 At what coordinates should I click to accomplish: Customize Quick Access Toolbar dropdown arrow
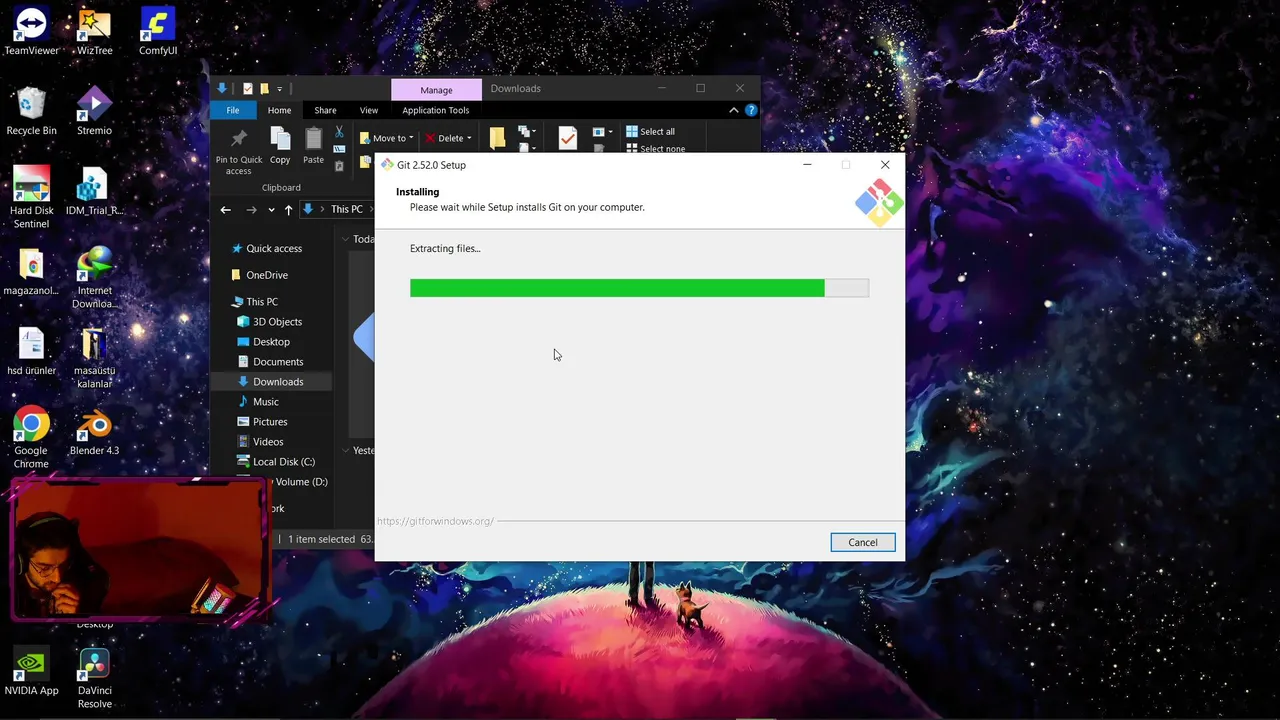(x=280, y=89)
